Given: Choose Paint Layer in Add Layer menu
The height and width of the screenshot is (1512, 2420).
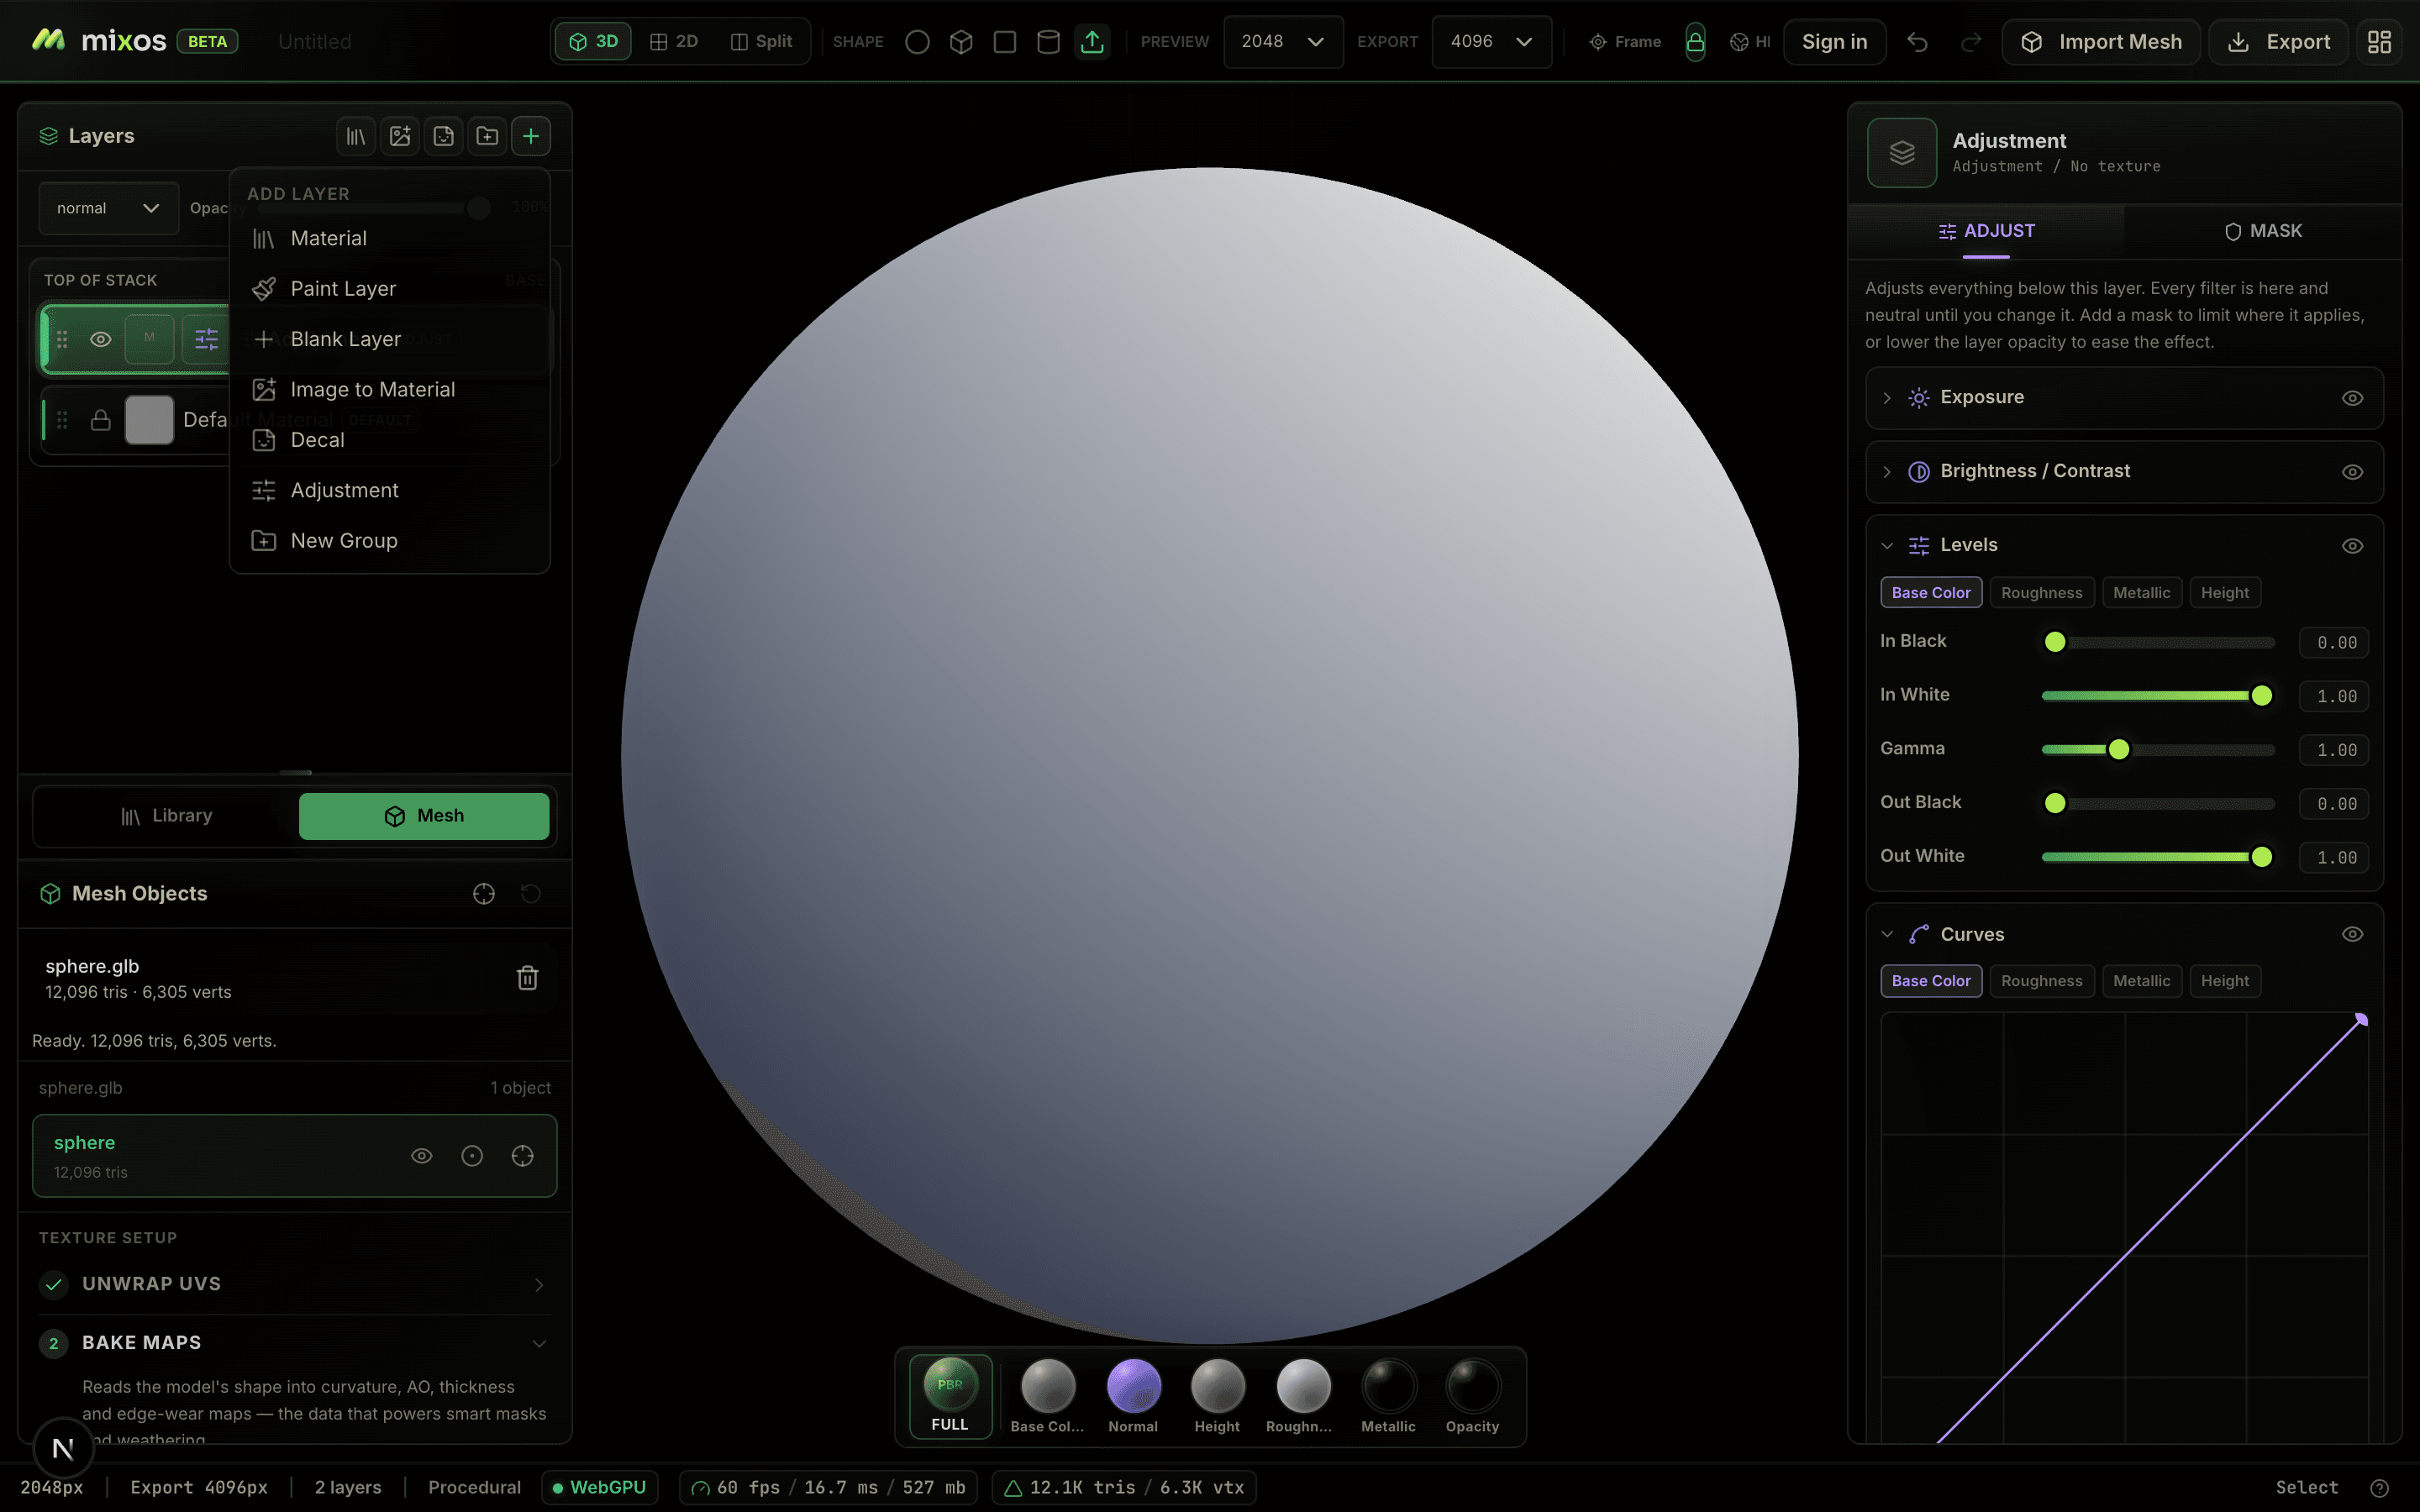Looking at the screenshot, I should point(390,289).
